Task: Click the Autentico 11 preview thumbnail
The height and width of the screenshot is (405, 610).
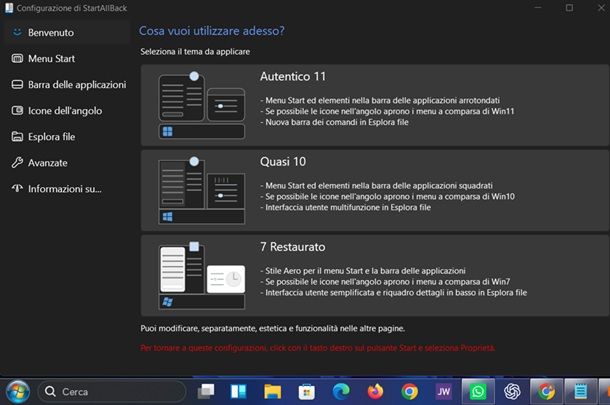Action: coord(202,105)
